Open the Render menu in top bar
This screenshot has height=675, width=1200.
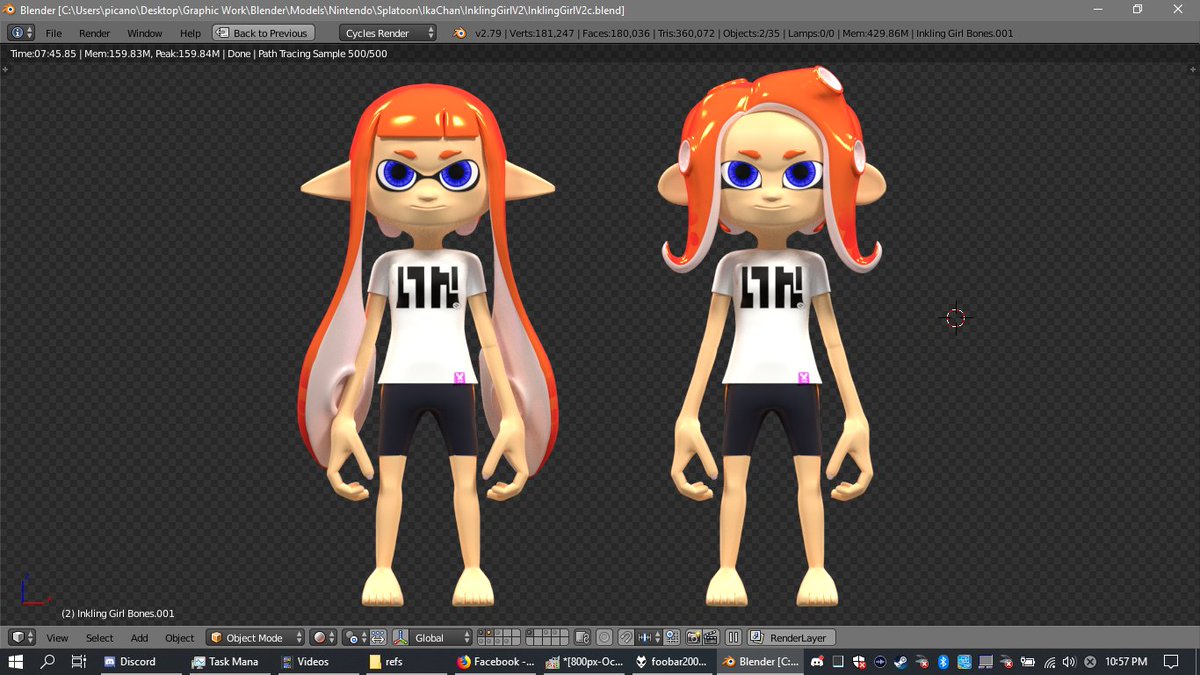click(94, 33)
